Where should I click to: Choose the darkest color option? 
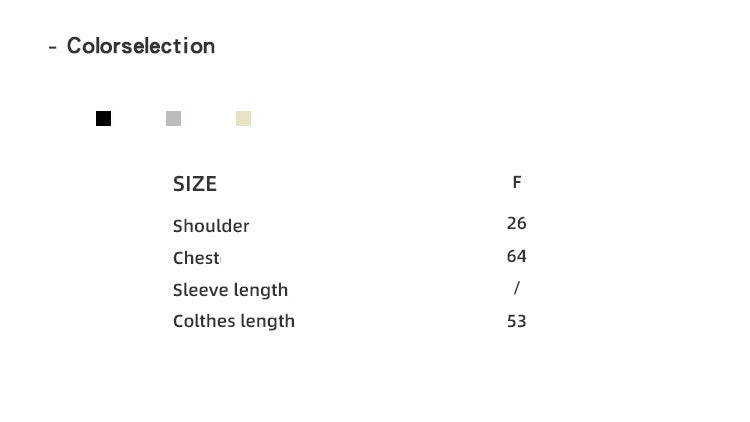tap(104, 119)
